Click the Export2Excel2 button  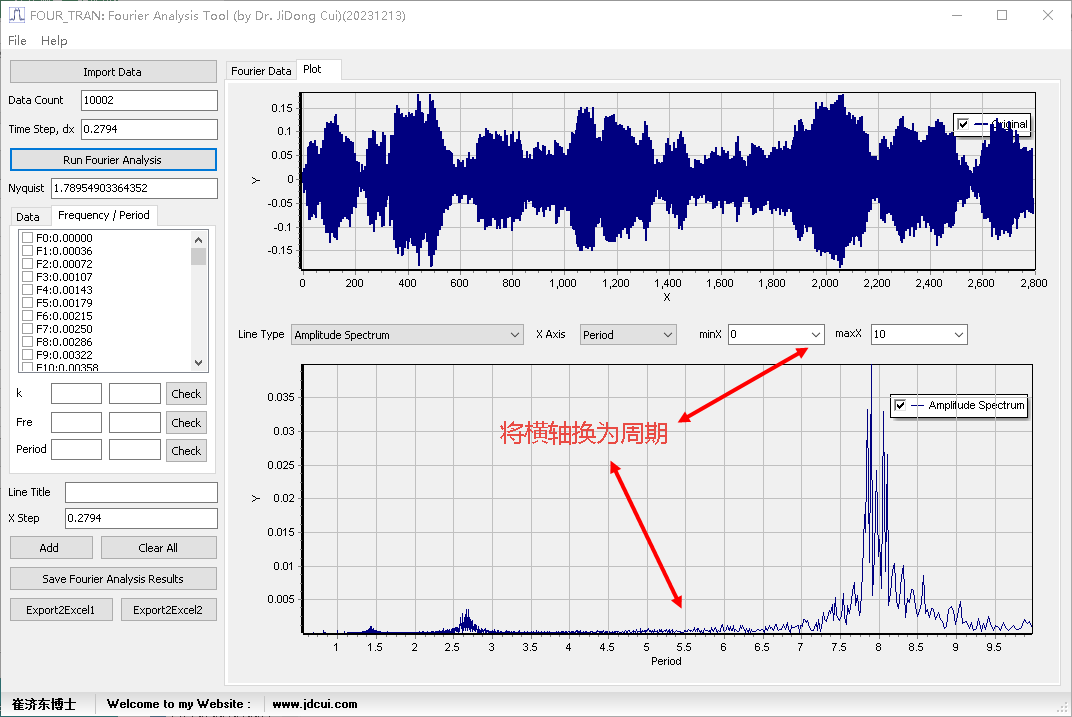(x=168, y=610)
